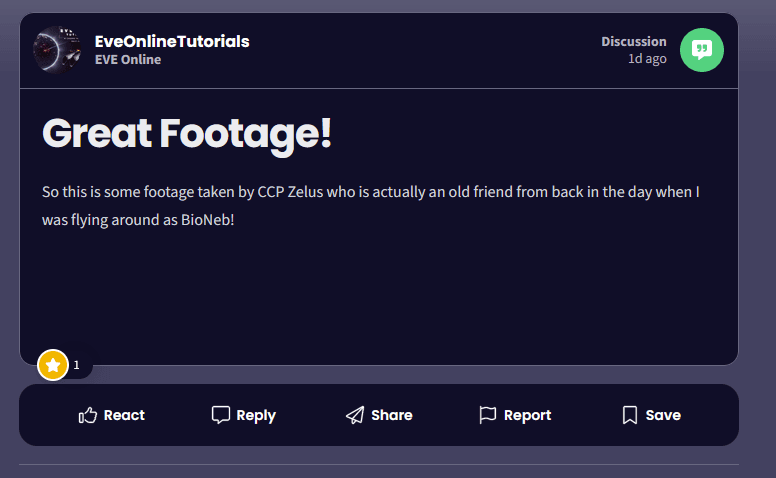Click the 1d ago timestamp
Screen dimensions: 776x478
click(647, 59)
